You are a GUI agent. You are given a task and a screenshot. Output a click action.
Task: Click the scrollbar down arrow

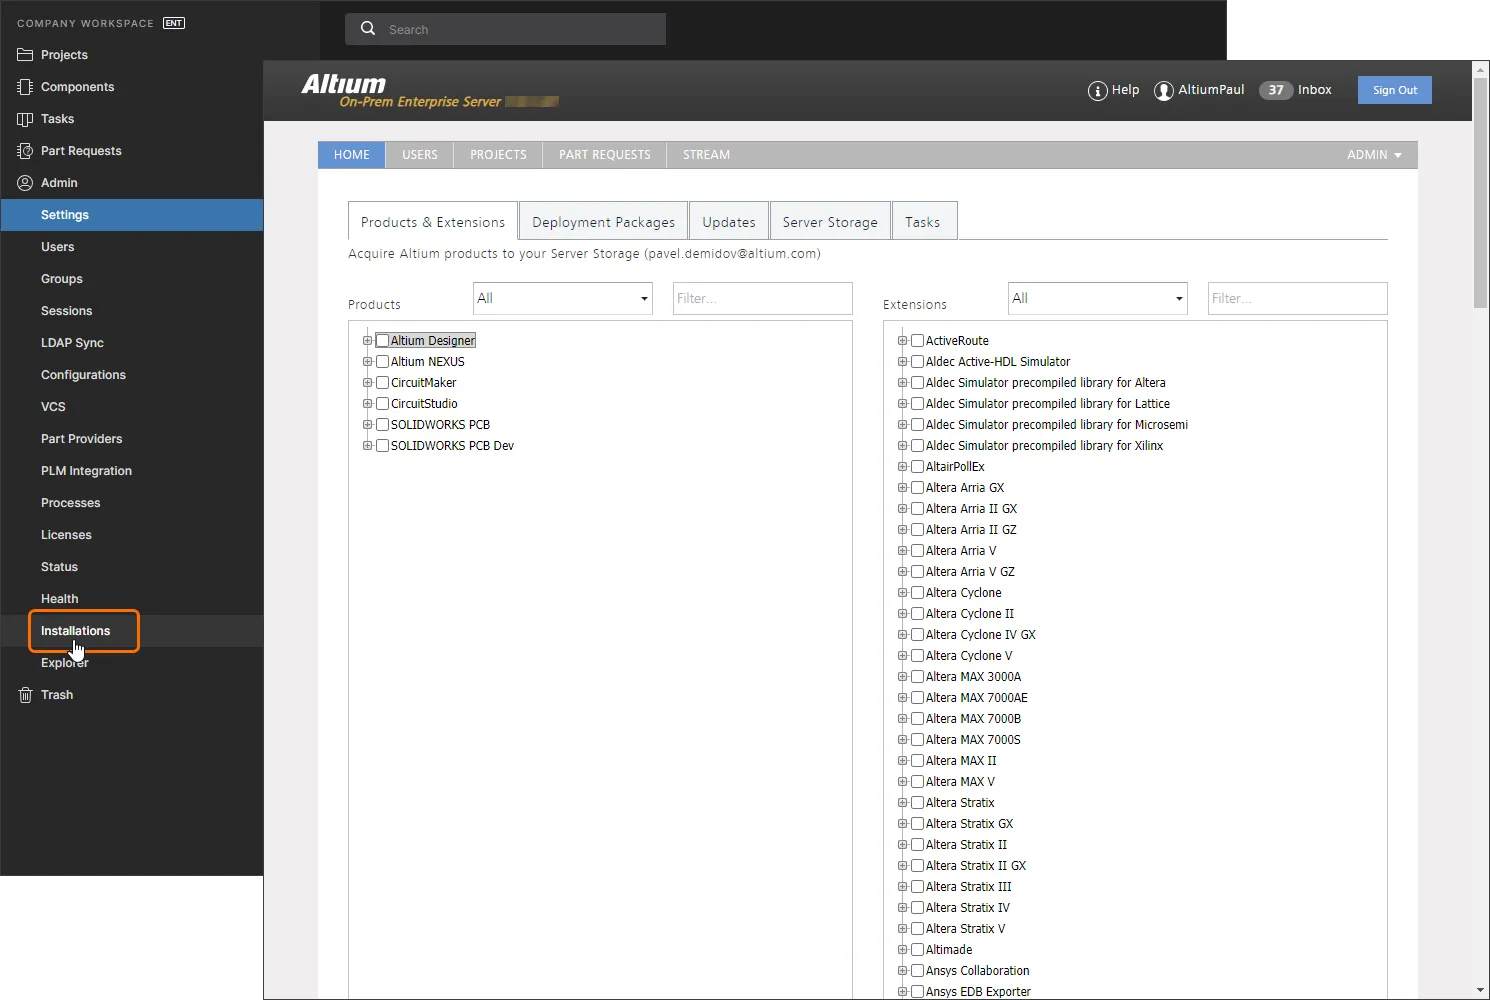1481,990
